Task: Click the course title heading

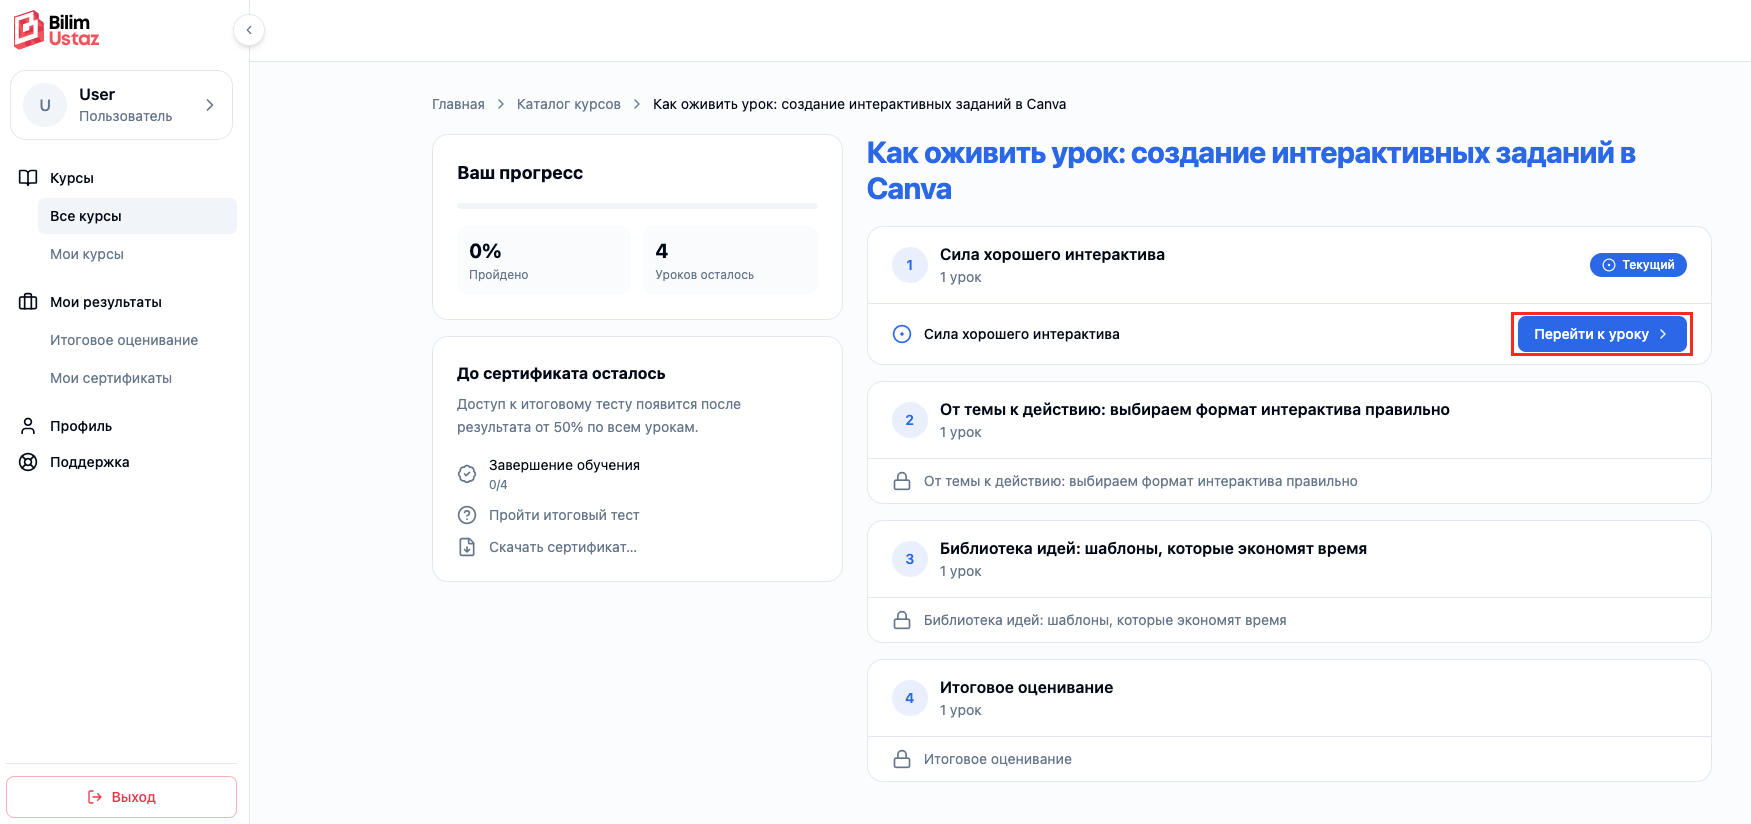Action: click(1251, 171)
